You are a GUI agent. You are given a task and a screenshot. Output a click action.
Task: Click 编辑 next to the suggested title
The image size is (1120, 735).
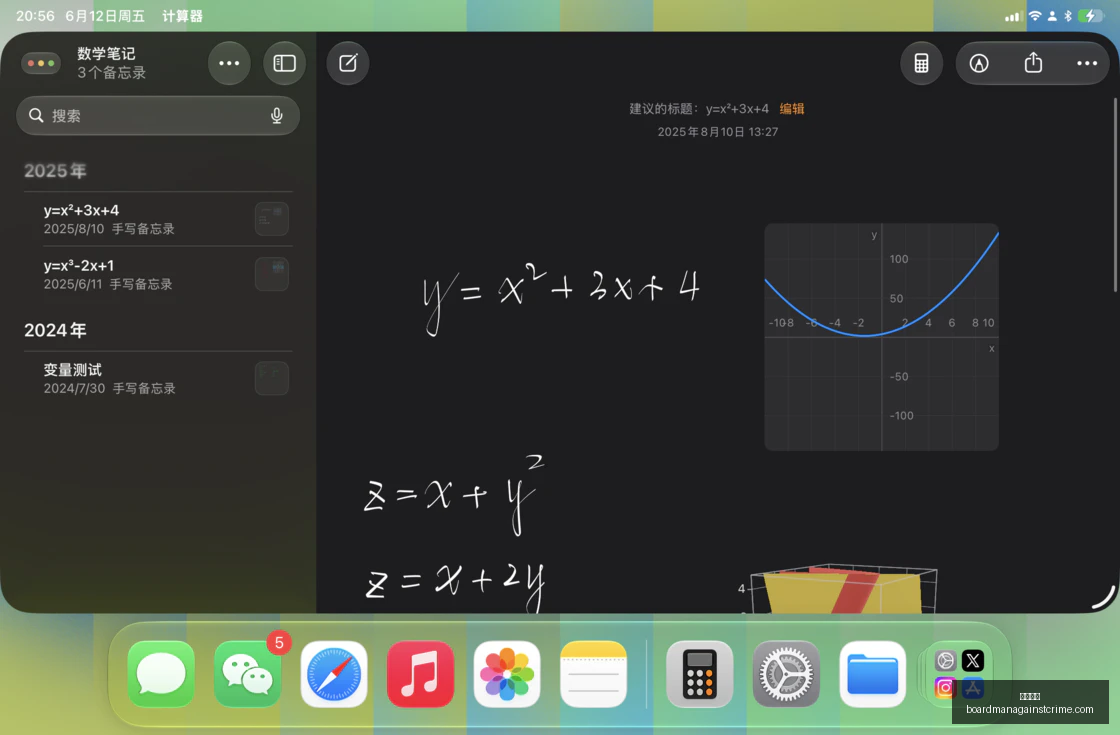click(791, 109)
